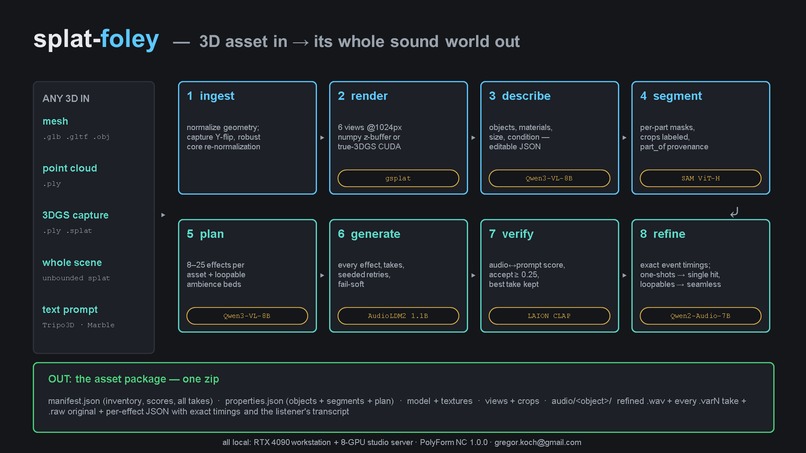Click the Qwen3-VL-8B pill in plan card
The height and width of the screenshot is (453, 806).
(247, 316)
